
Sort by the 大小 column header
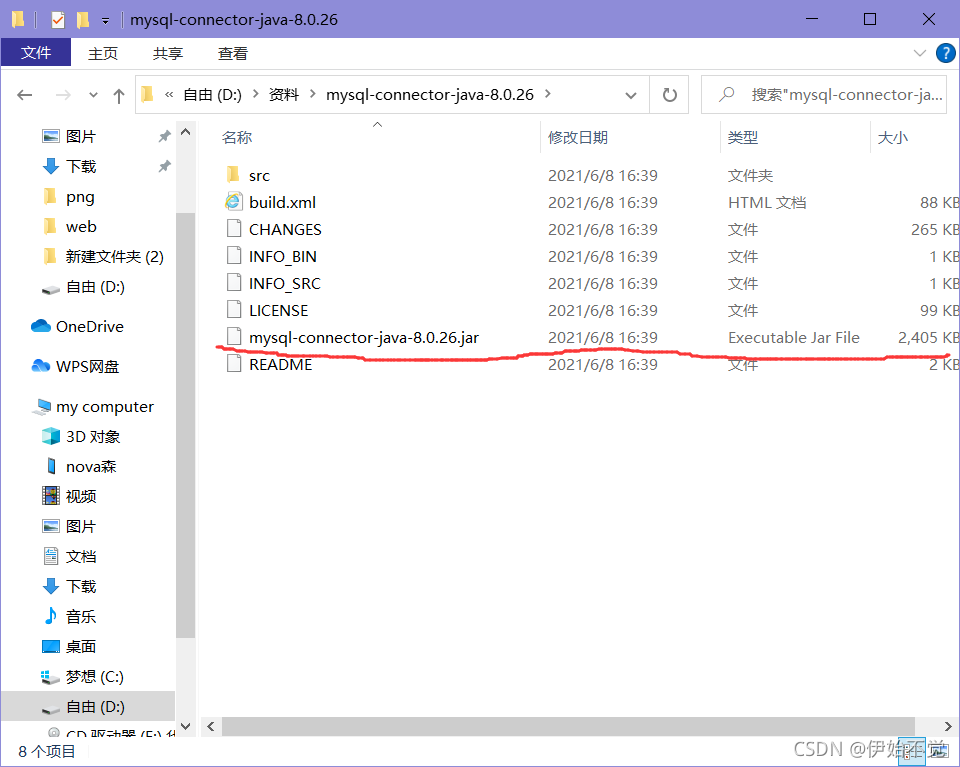coord(893,137)
